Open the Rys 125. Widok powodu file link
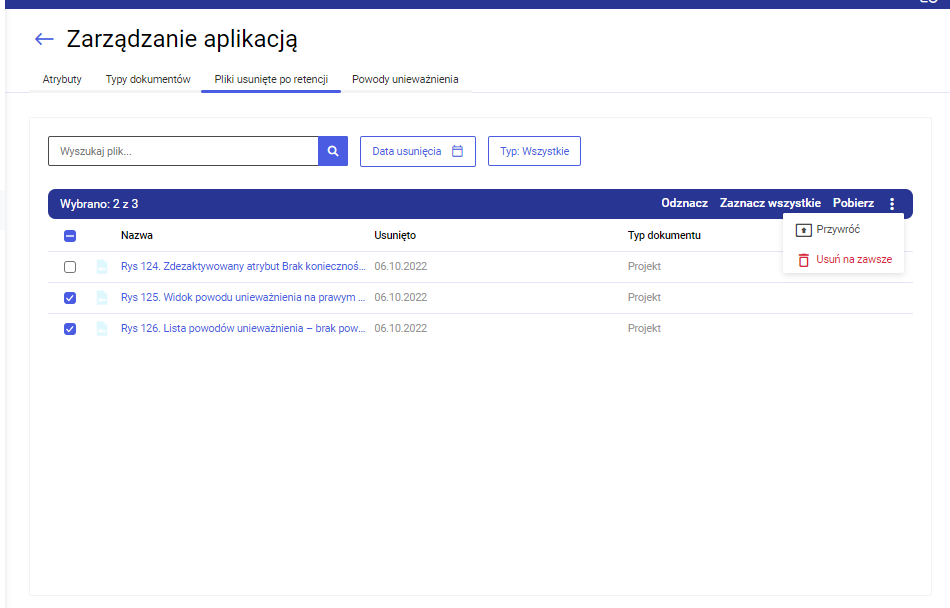Viewport: 950px width, 608px height. click(x=243, y=297)
